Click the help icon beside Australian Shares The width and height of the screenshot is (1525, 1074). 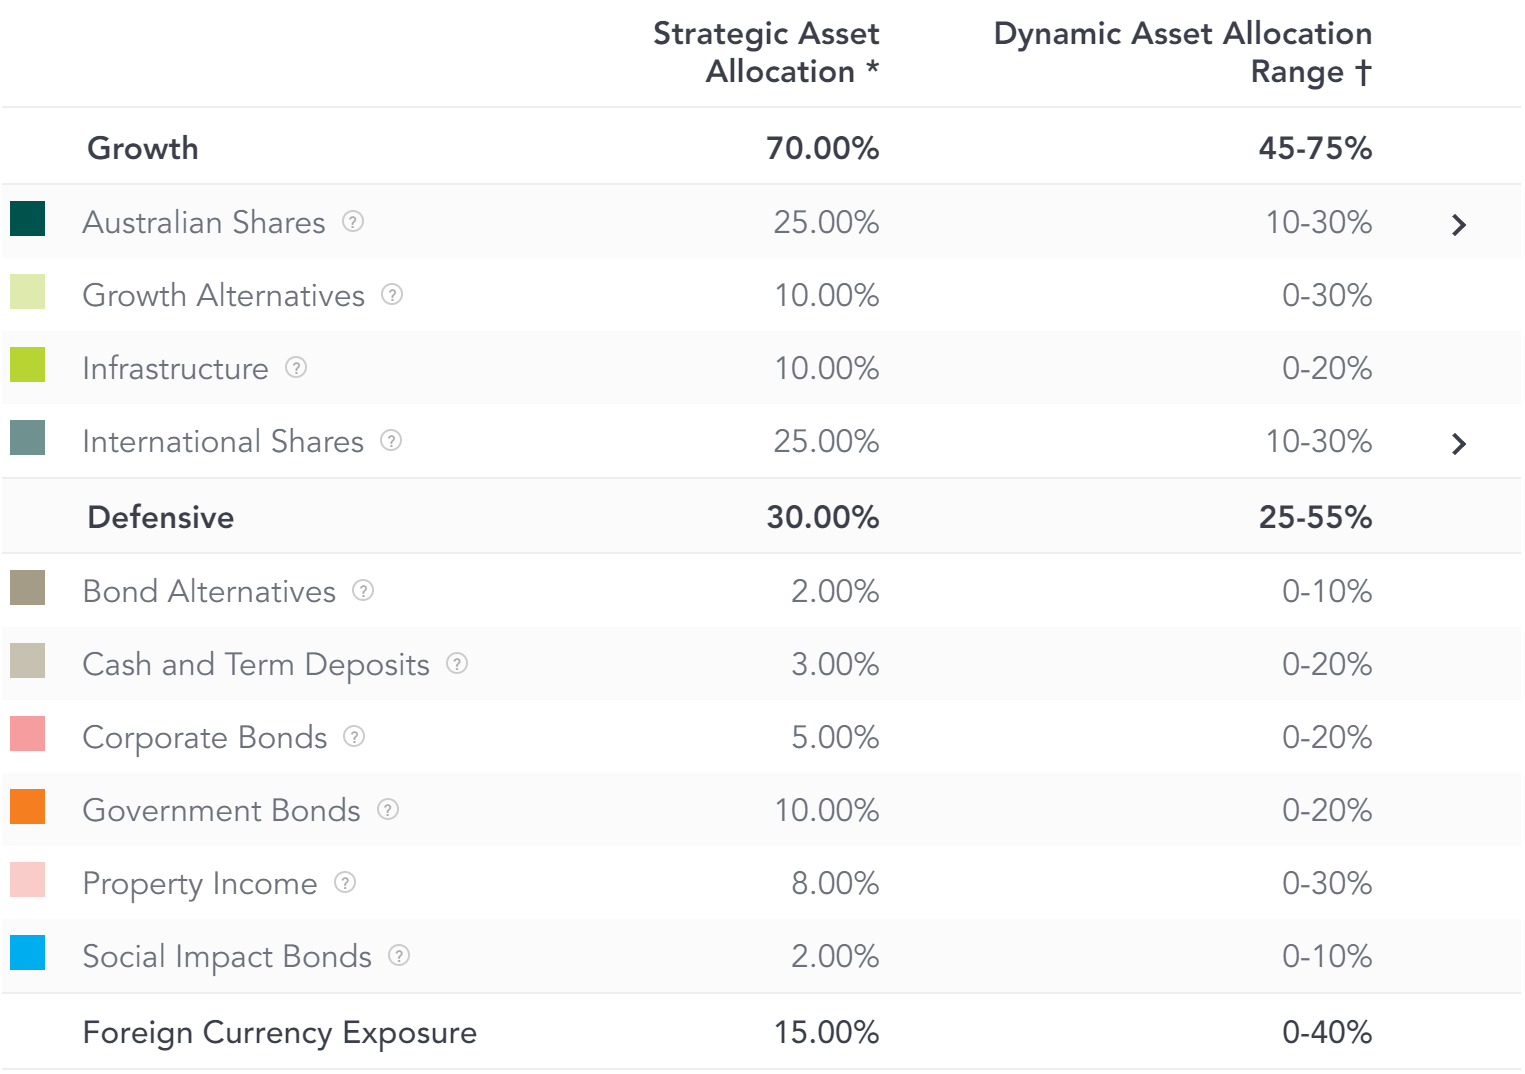353,221
